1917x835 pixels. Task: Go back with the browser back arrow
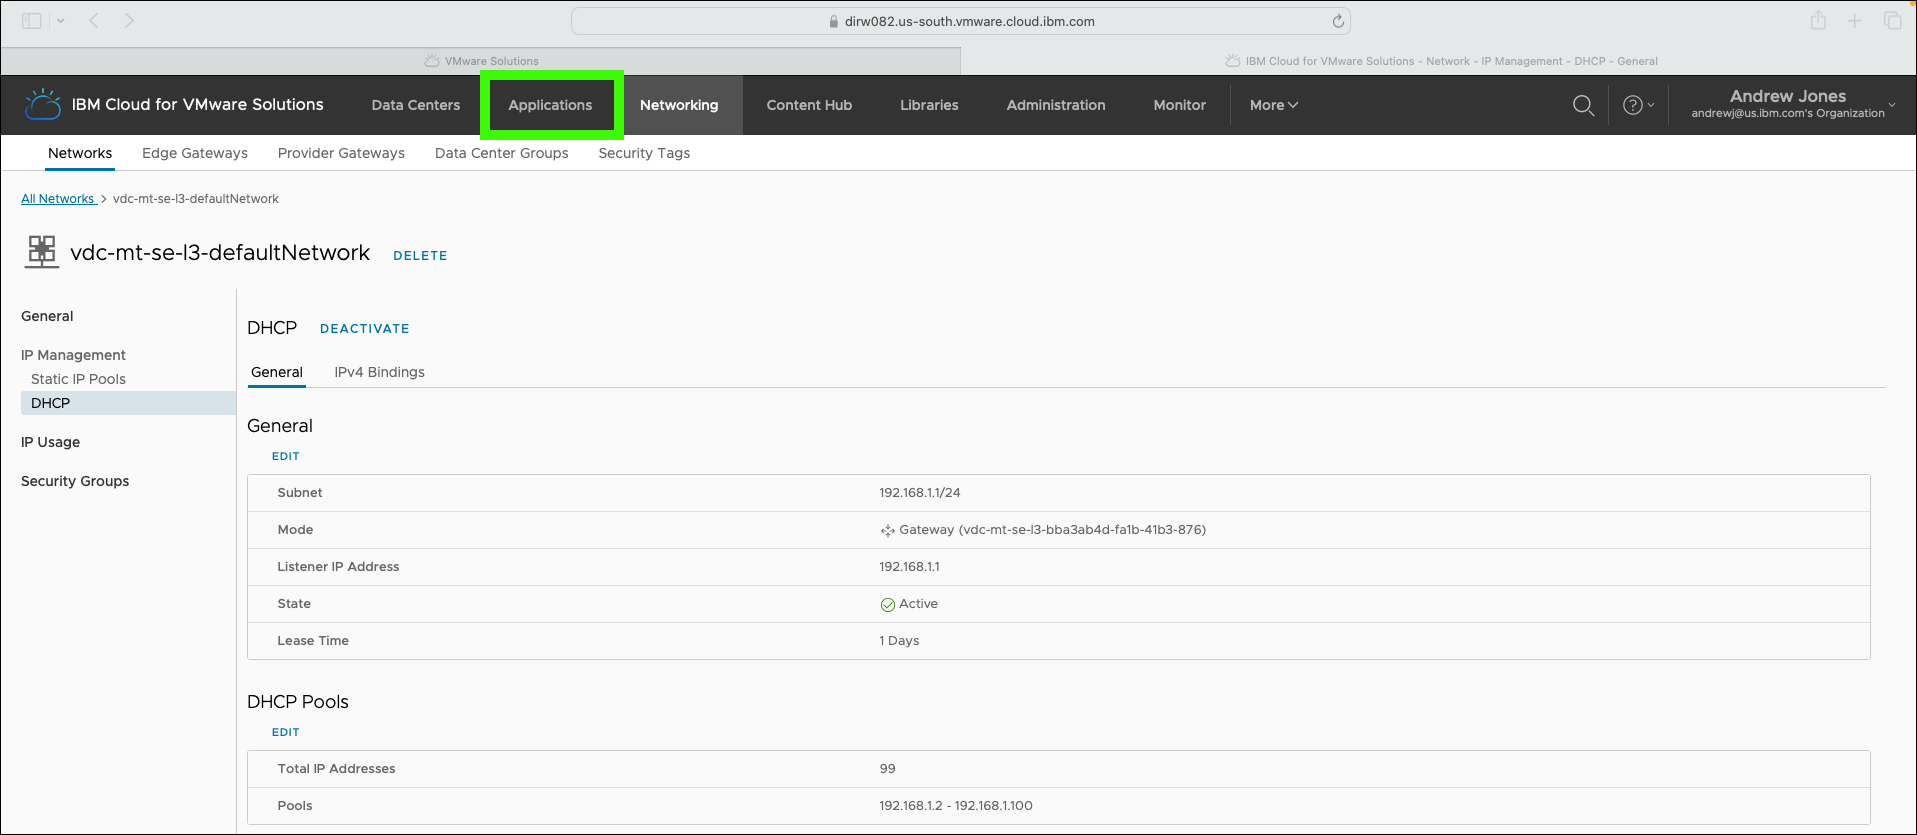94,21
